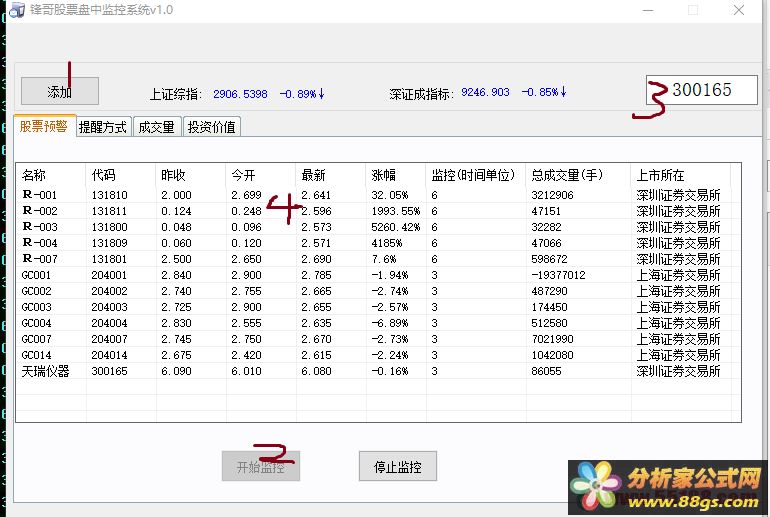
Task: Select the GC001 row name
Action: [36, 275]
